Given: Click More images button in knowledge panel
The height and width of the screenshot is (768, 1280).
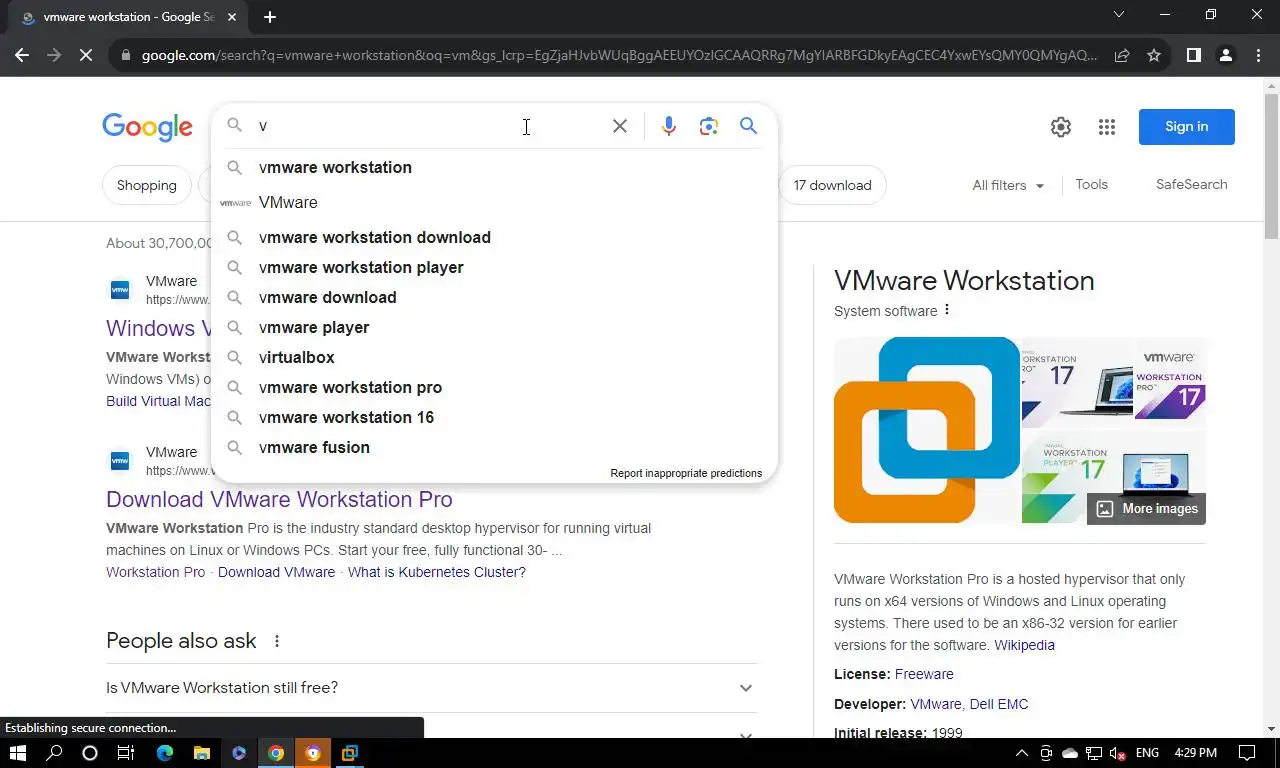Looking at the screenshot, I should point(1146,509).
